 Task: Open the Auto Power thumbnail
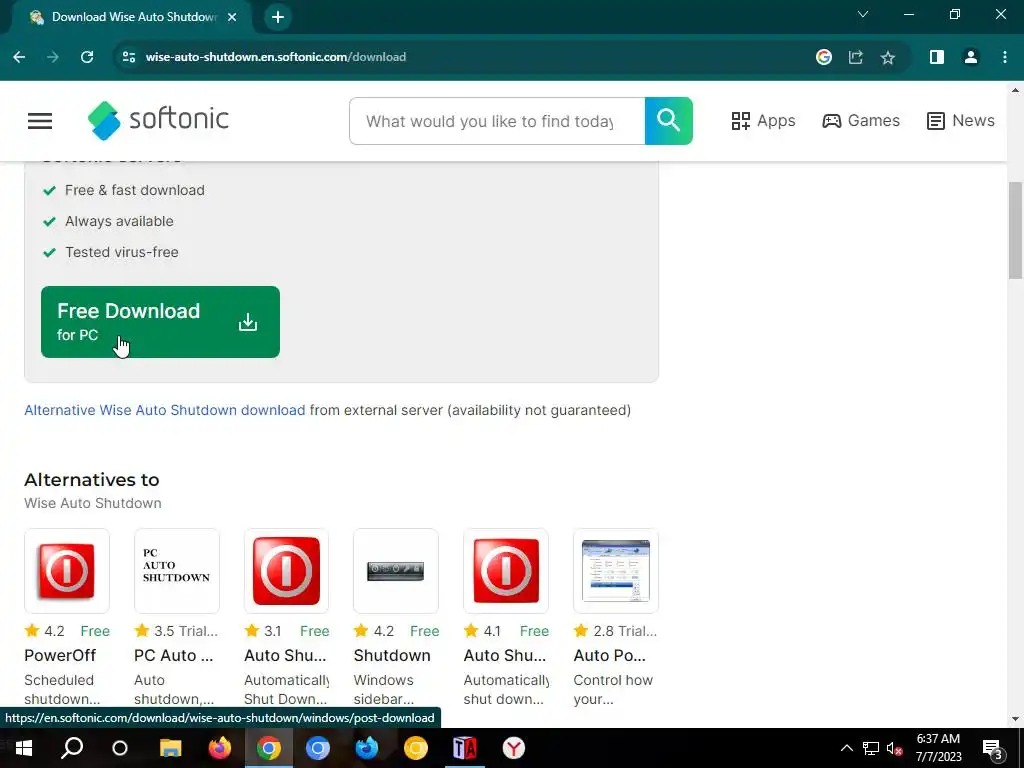(616, 571)
